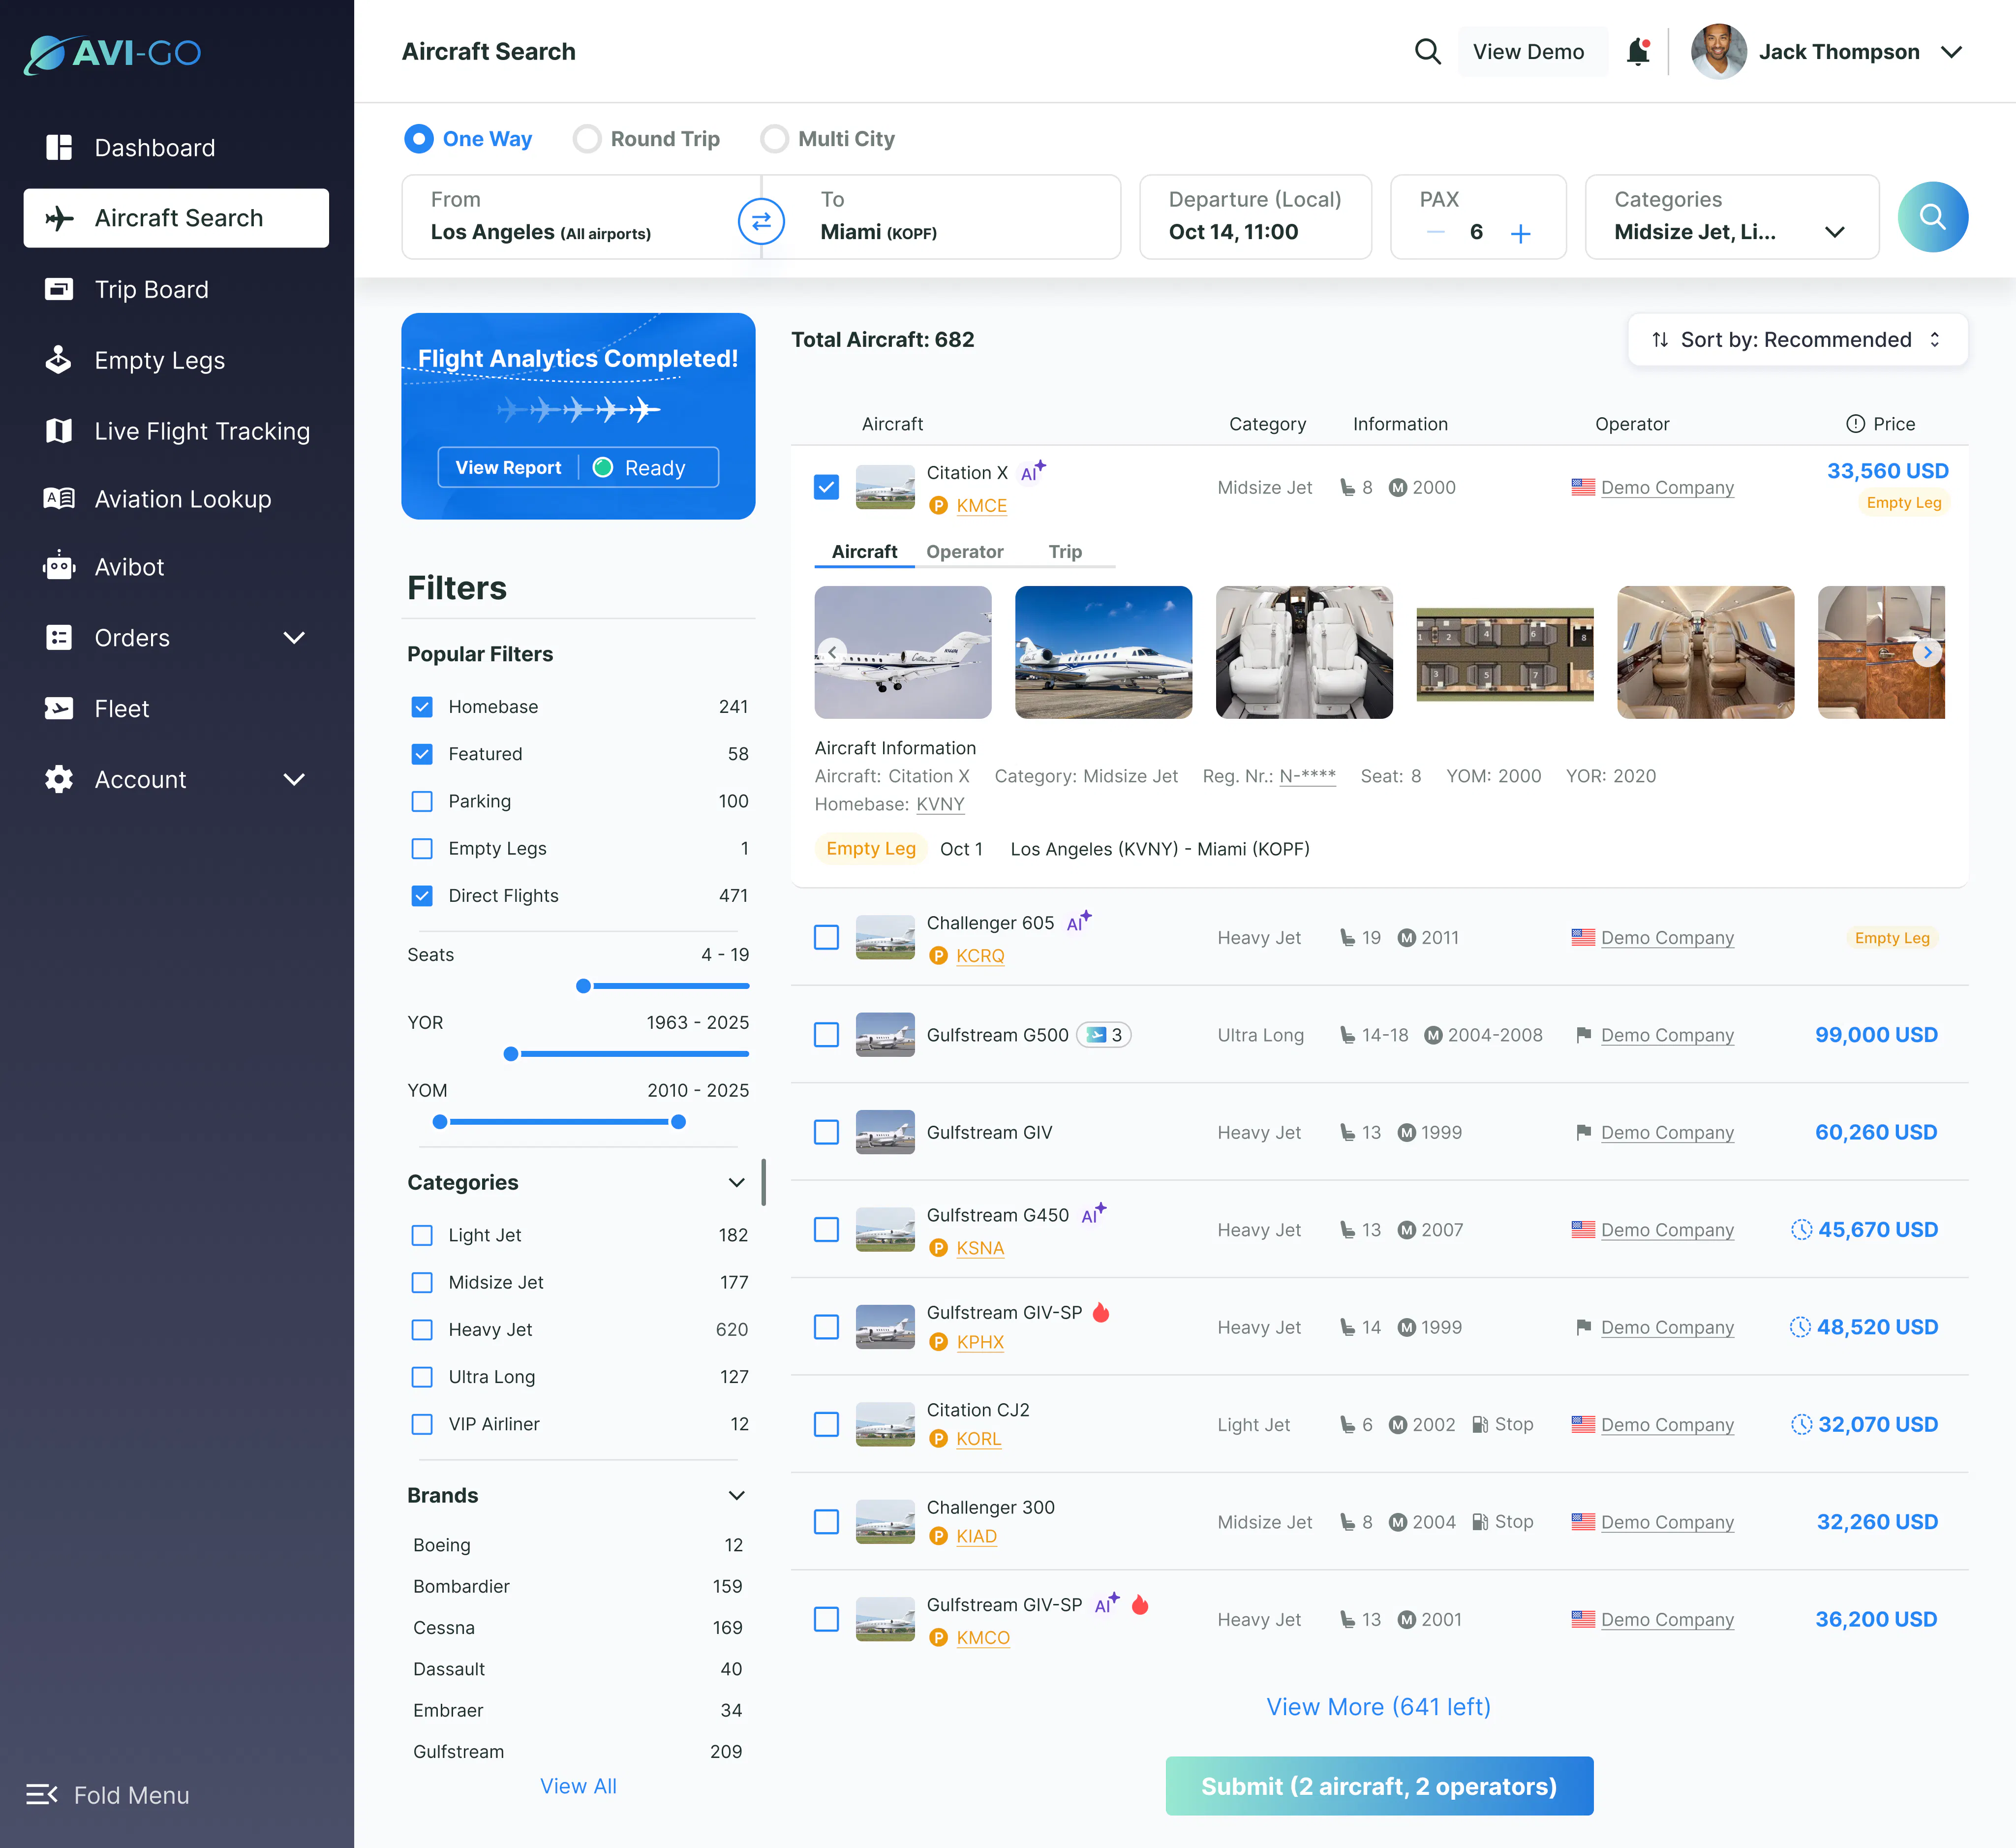2016x1848 pixels.
Task: Adjust YOM slider right handle
Action: tap(678, 1122)
